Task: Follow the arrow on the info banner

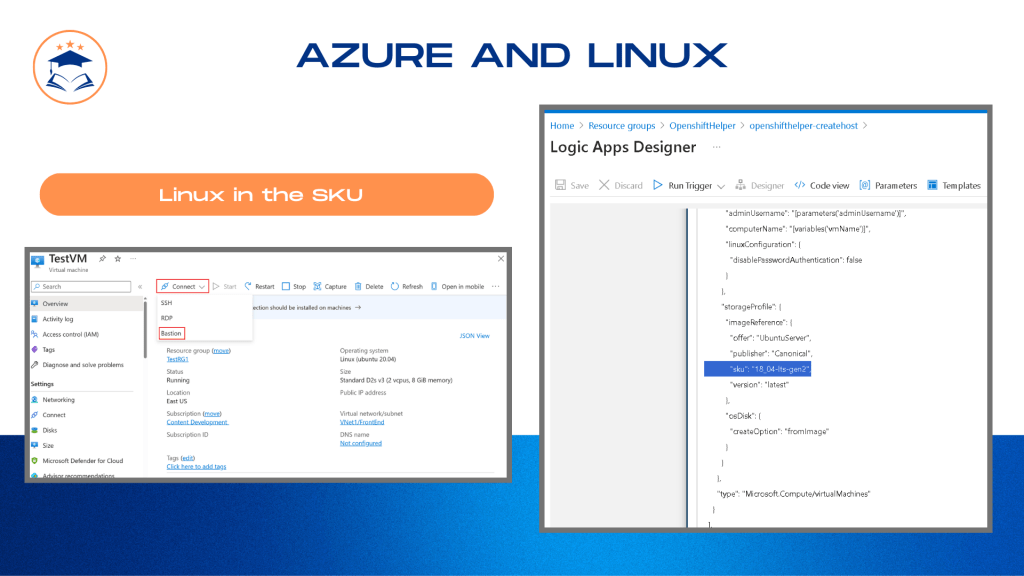Action: 358,308
